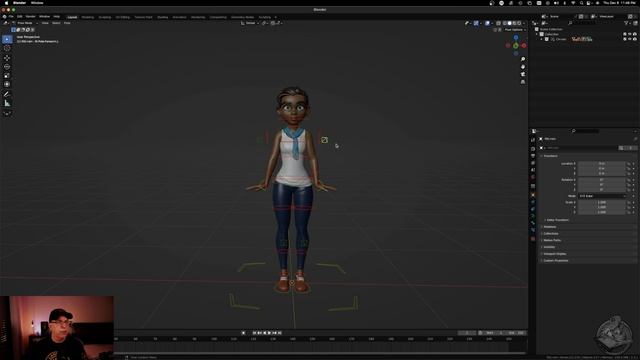Image resolution: width=640 pixels, height=360 pixels.
Task: Expand the Relations panel
Action: click(x=549, y=227)
